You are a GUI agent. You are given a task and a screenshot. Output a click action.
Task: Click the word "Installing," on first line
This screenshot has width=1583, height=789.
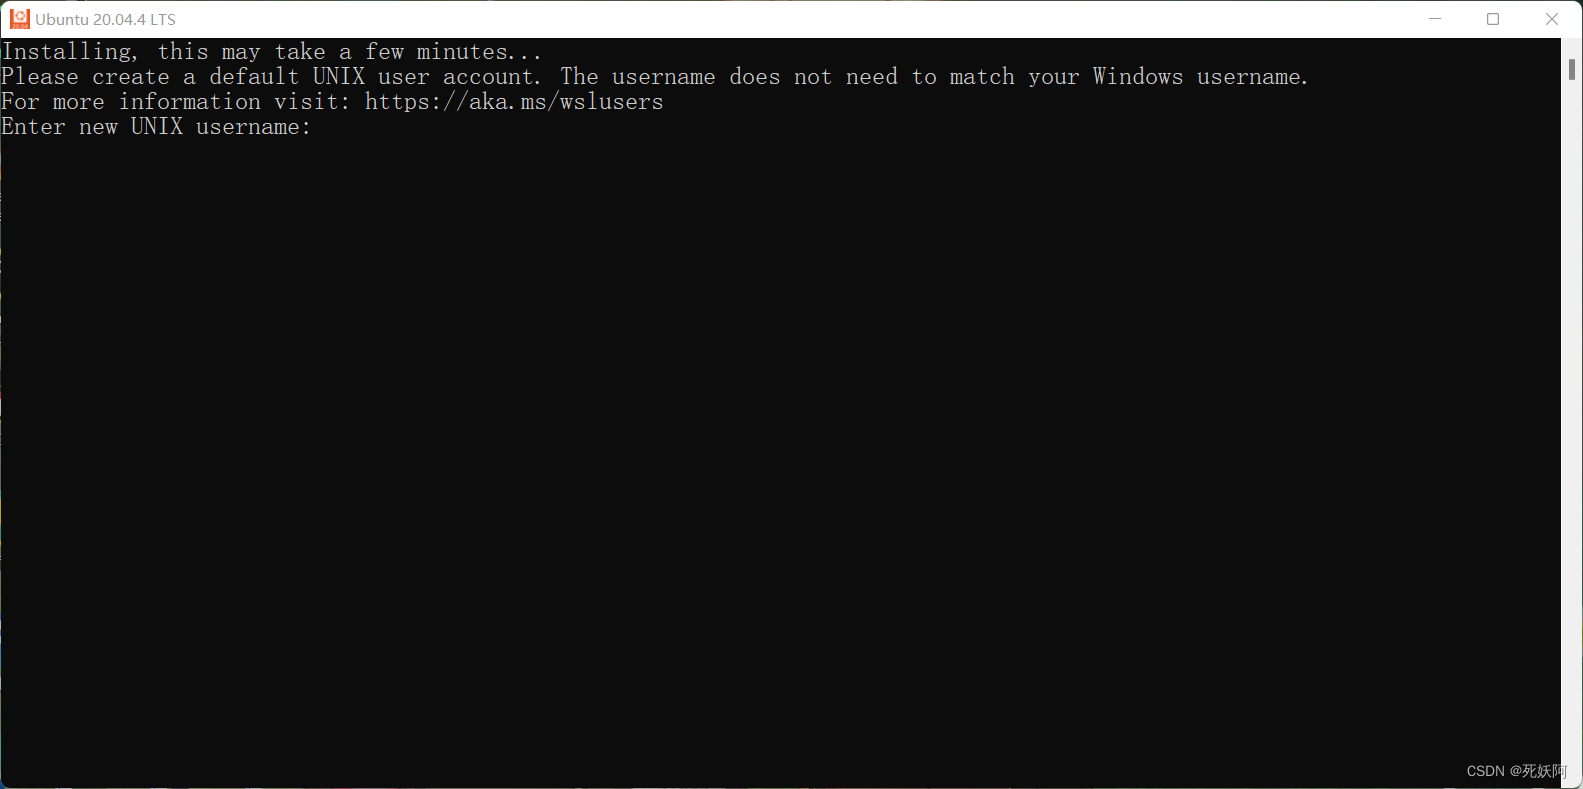point(70,52)
